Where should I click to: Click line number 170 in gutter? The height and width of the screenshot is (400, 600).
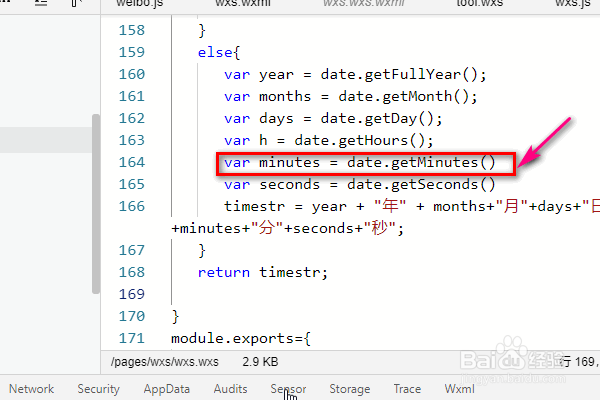coord(132,316)
